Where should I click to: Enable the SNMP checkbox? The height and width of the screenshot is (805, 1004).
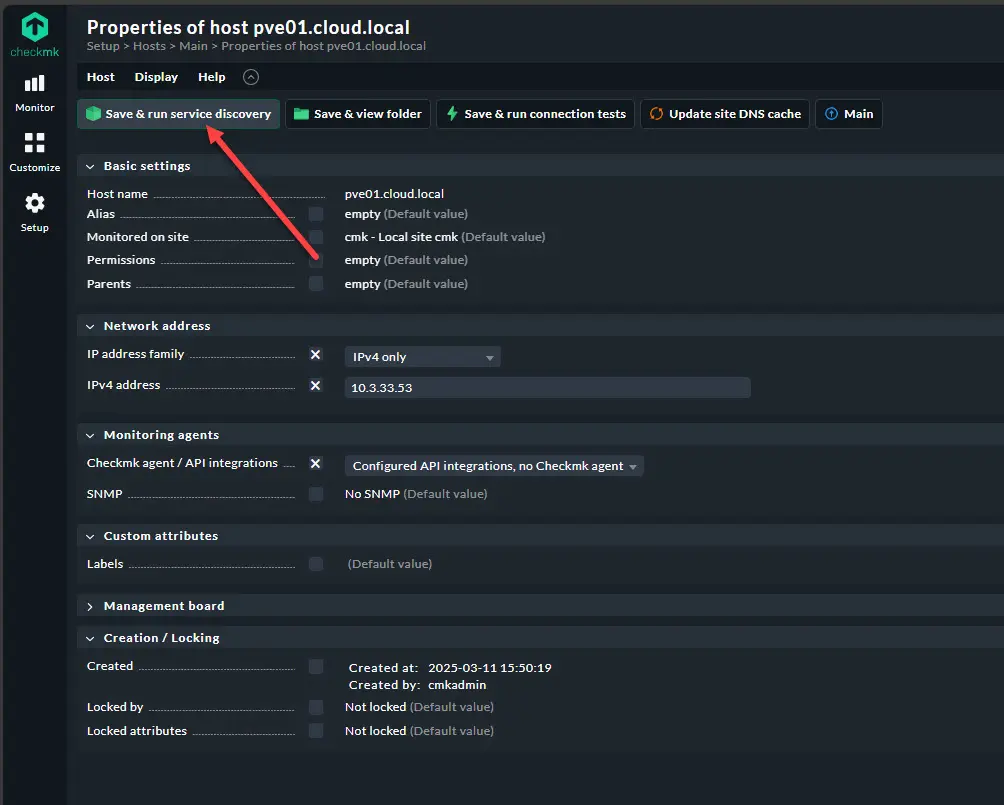pos(316,494)
